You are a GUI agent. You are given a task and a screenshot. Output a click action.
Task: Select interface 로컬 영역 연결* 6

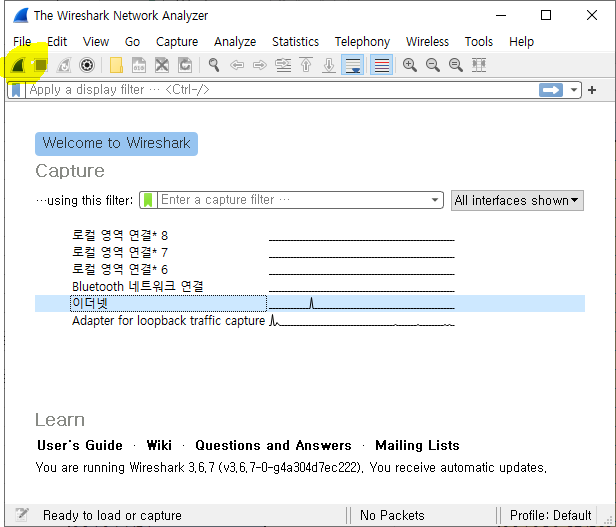(x=120, y=269)
